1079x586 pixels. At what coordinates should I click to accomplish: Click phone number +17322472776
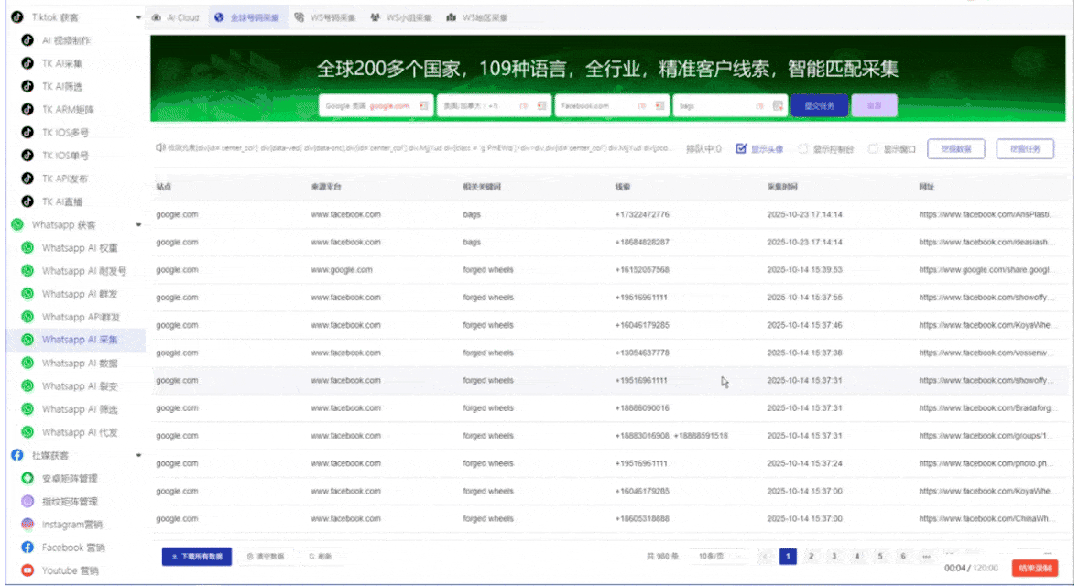(642, 215)
